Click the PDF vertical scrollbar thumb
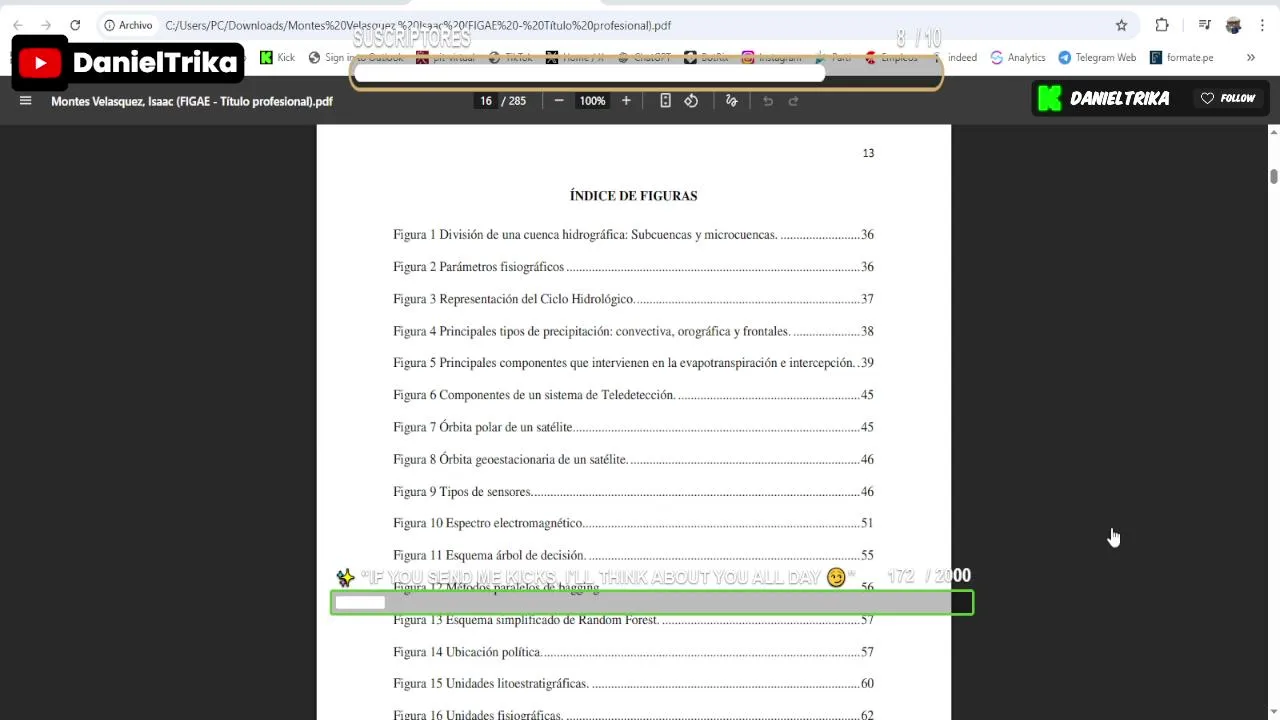 point(1273,176)
